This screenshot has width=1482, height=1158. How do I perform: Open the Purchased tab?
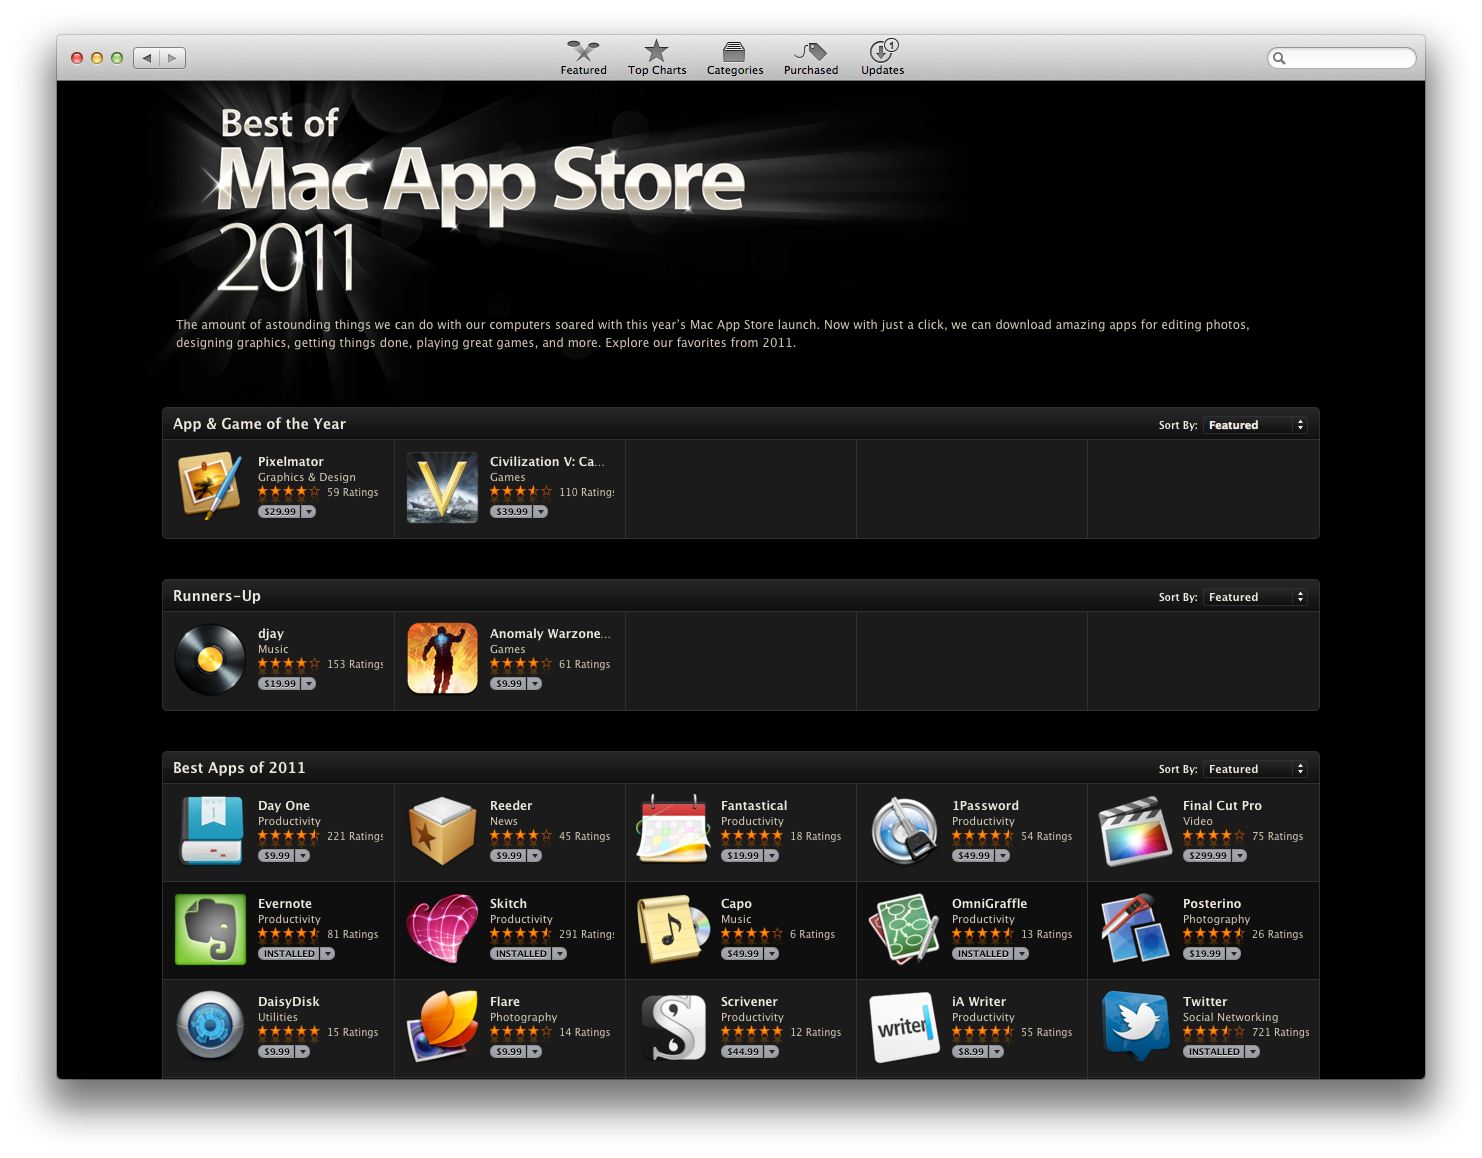click(x=811, y=58)
